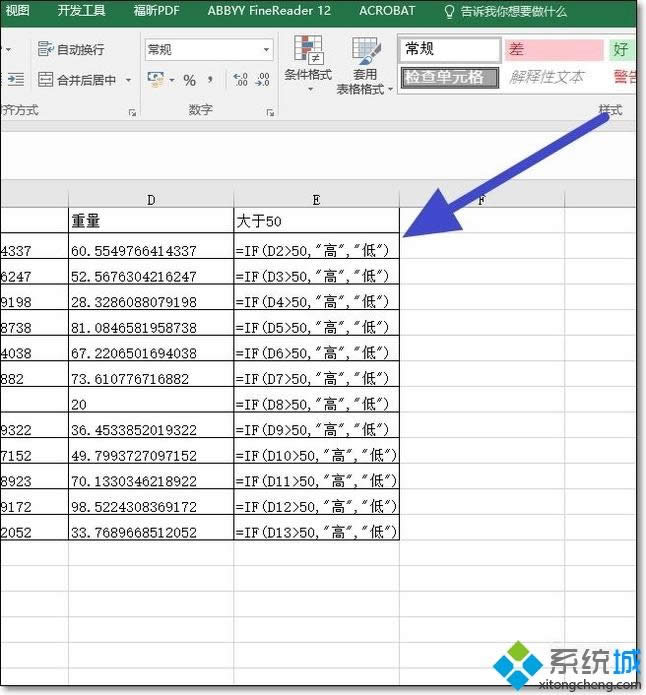Select the =IF(D9>50 formula cell
Viewport: 646px width, 695px height.
coord(316,425)
